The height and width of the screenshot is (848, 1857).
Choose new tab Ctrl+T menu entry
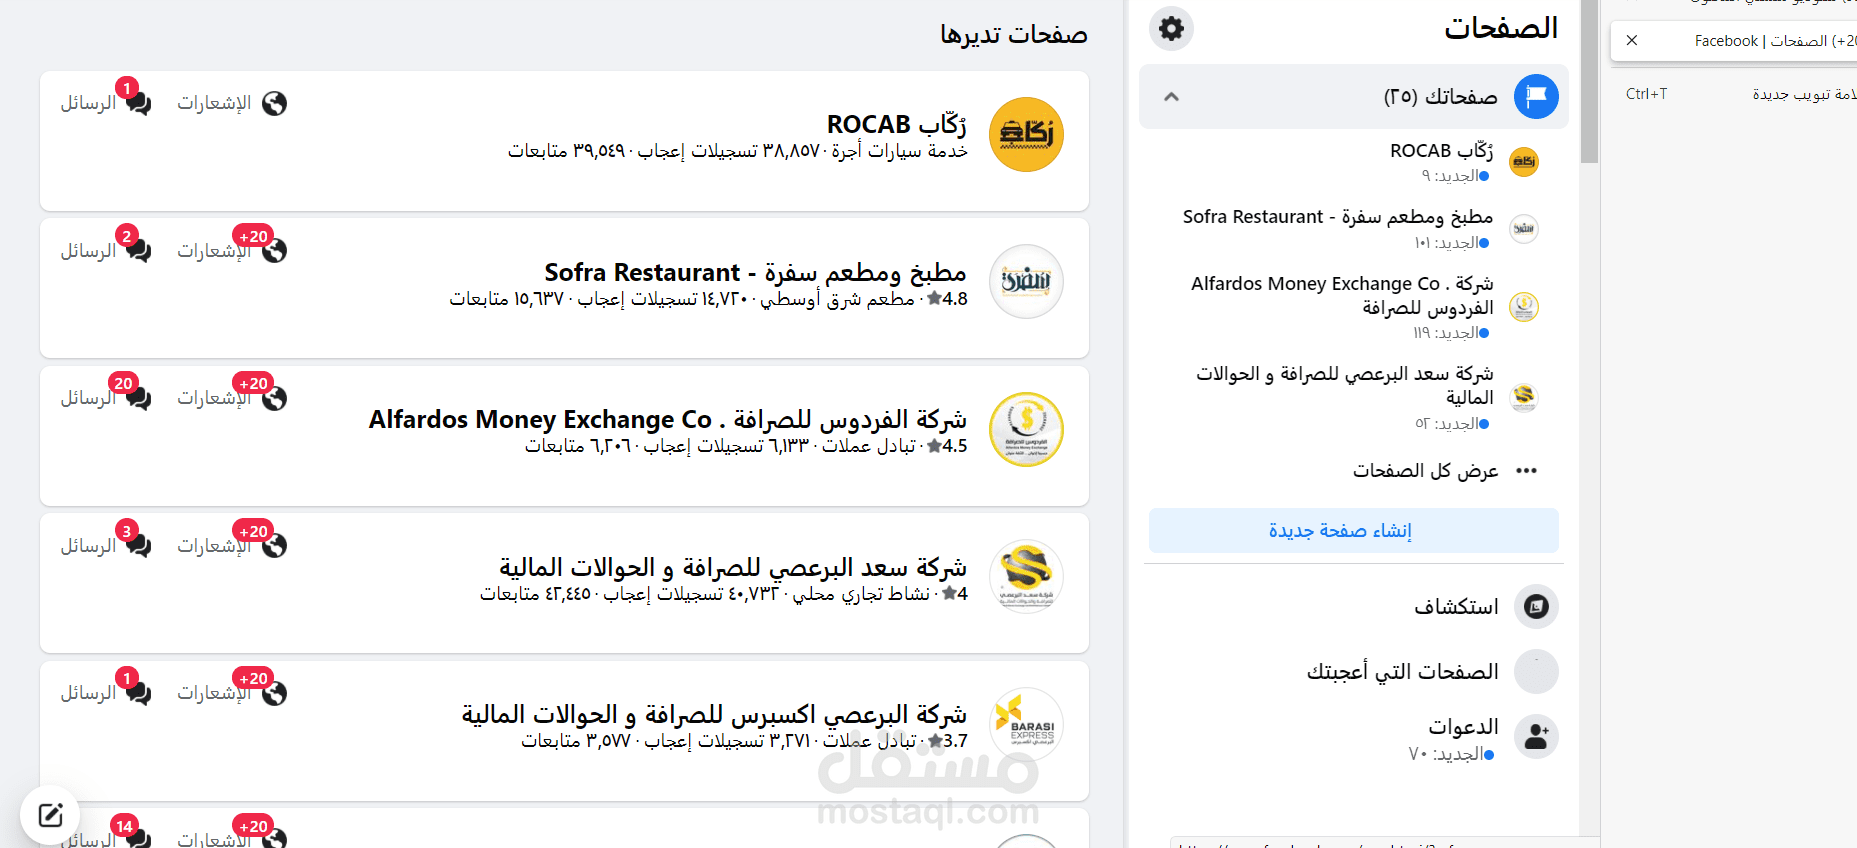1740,94
